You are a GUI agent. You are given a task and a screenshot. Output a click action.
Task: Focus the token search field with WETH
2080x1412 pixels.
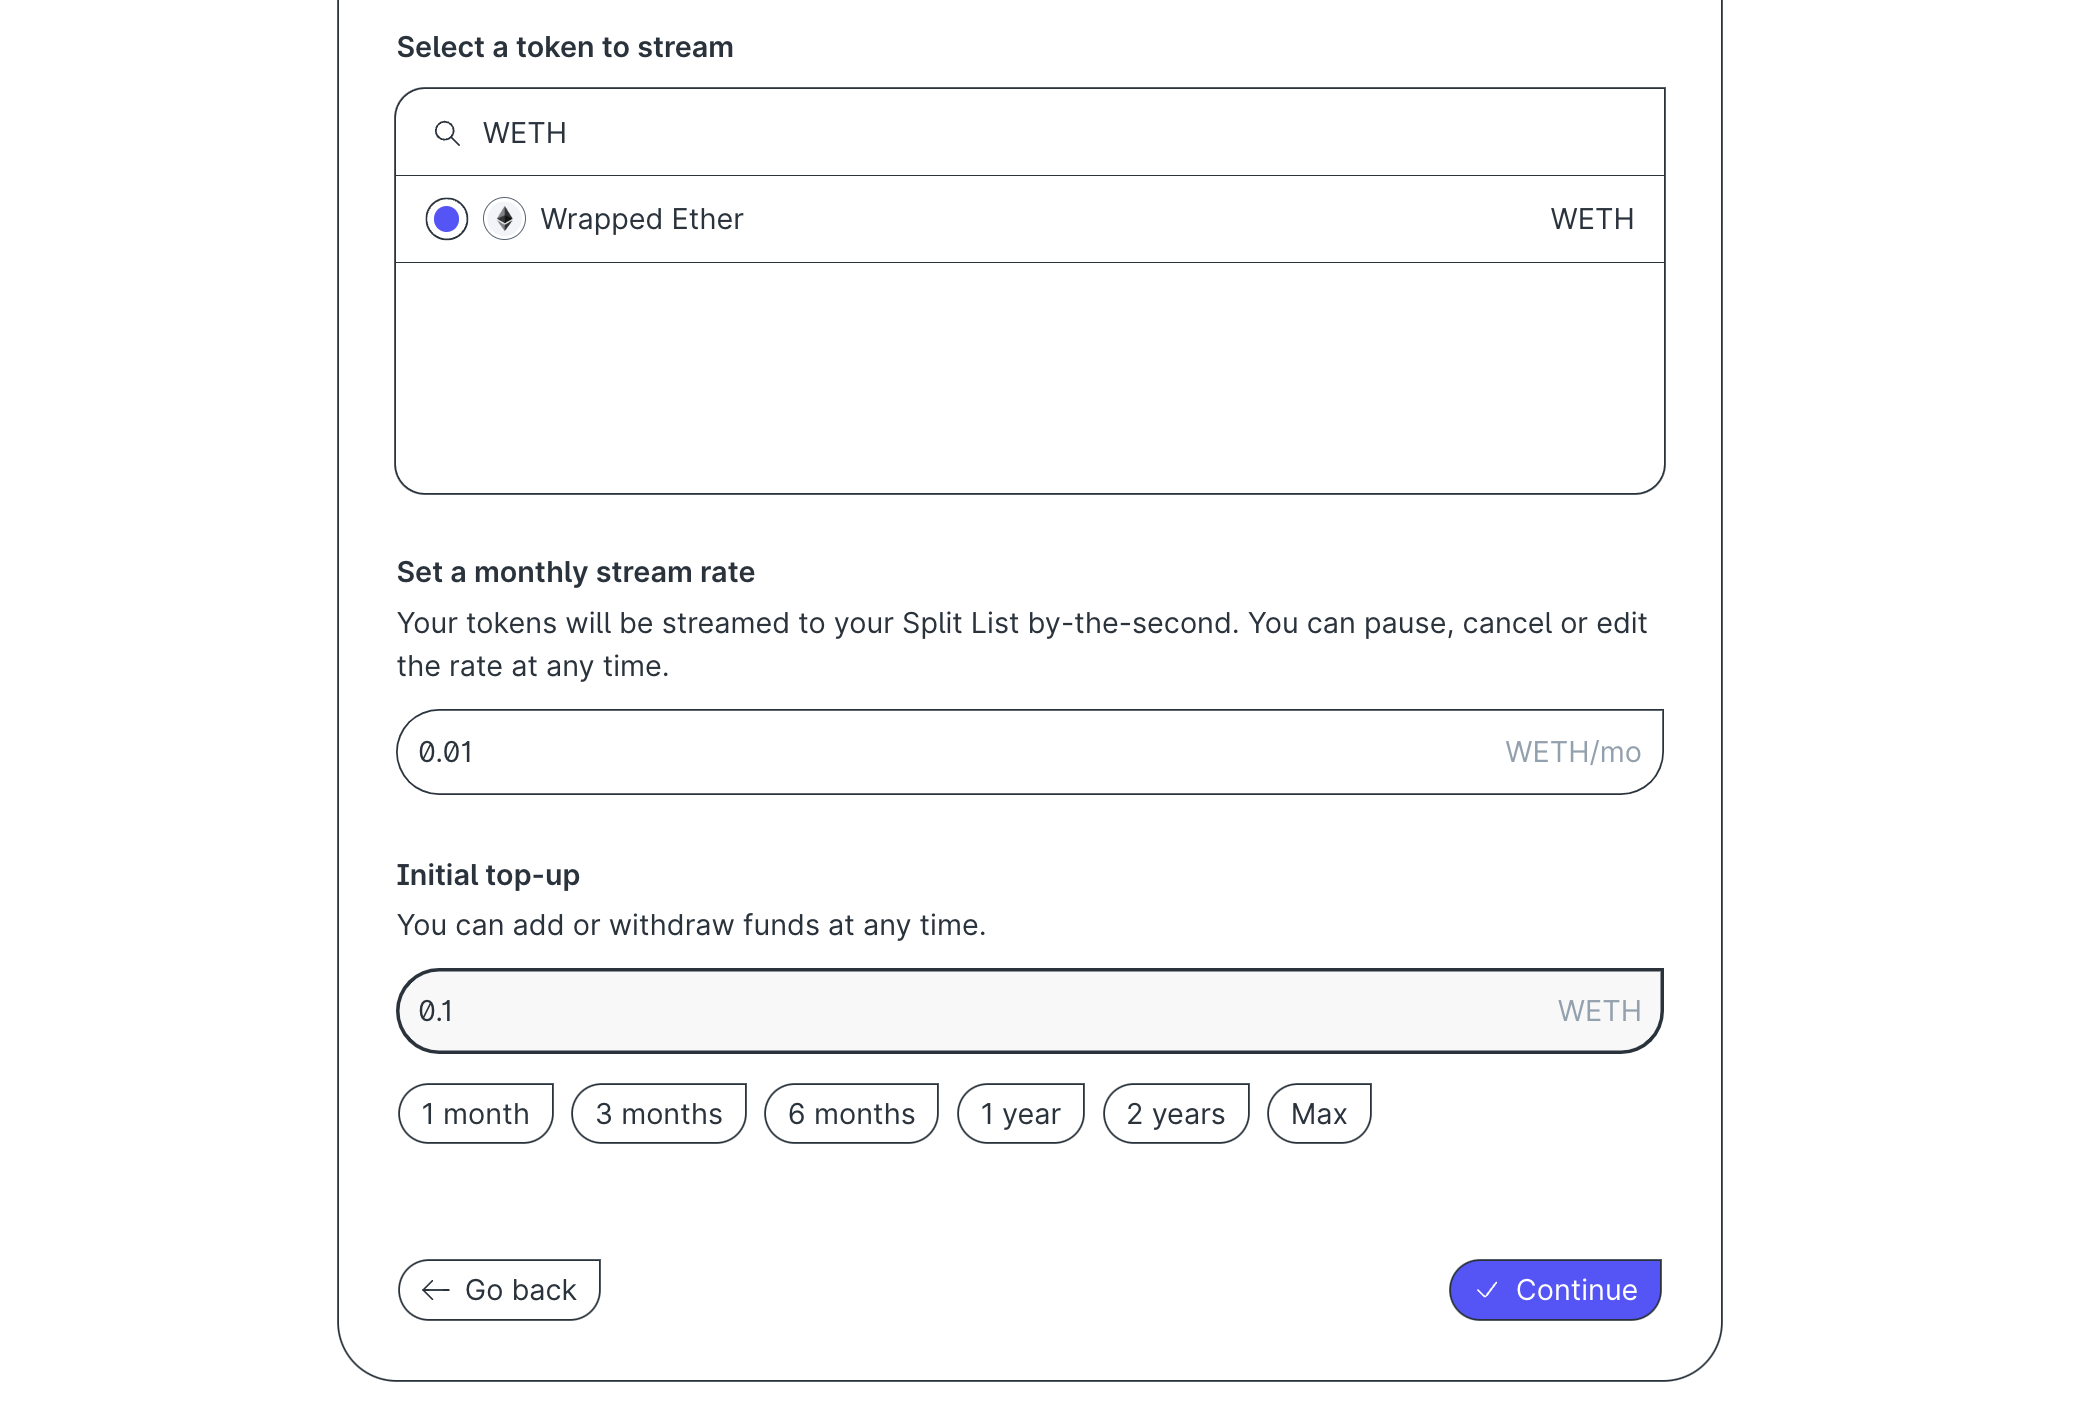(1030, 133)
